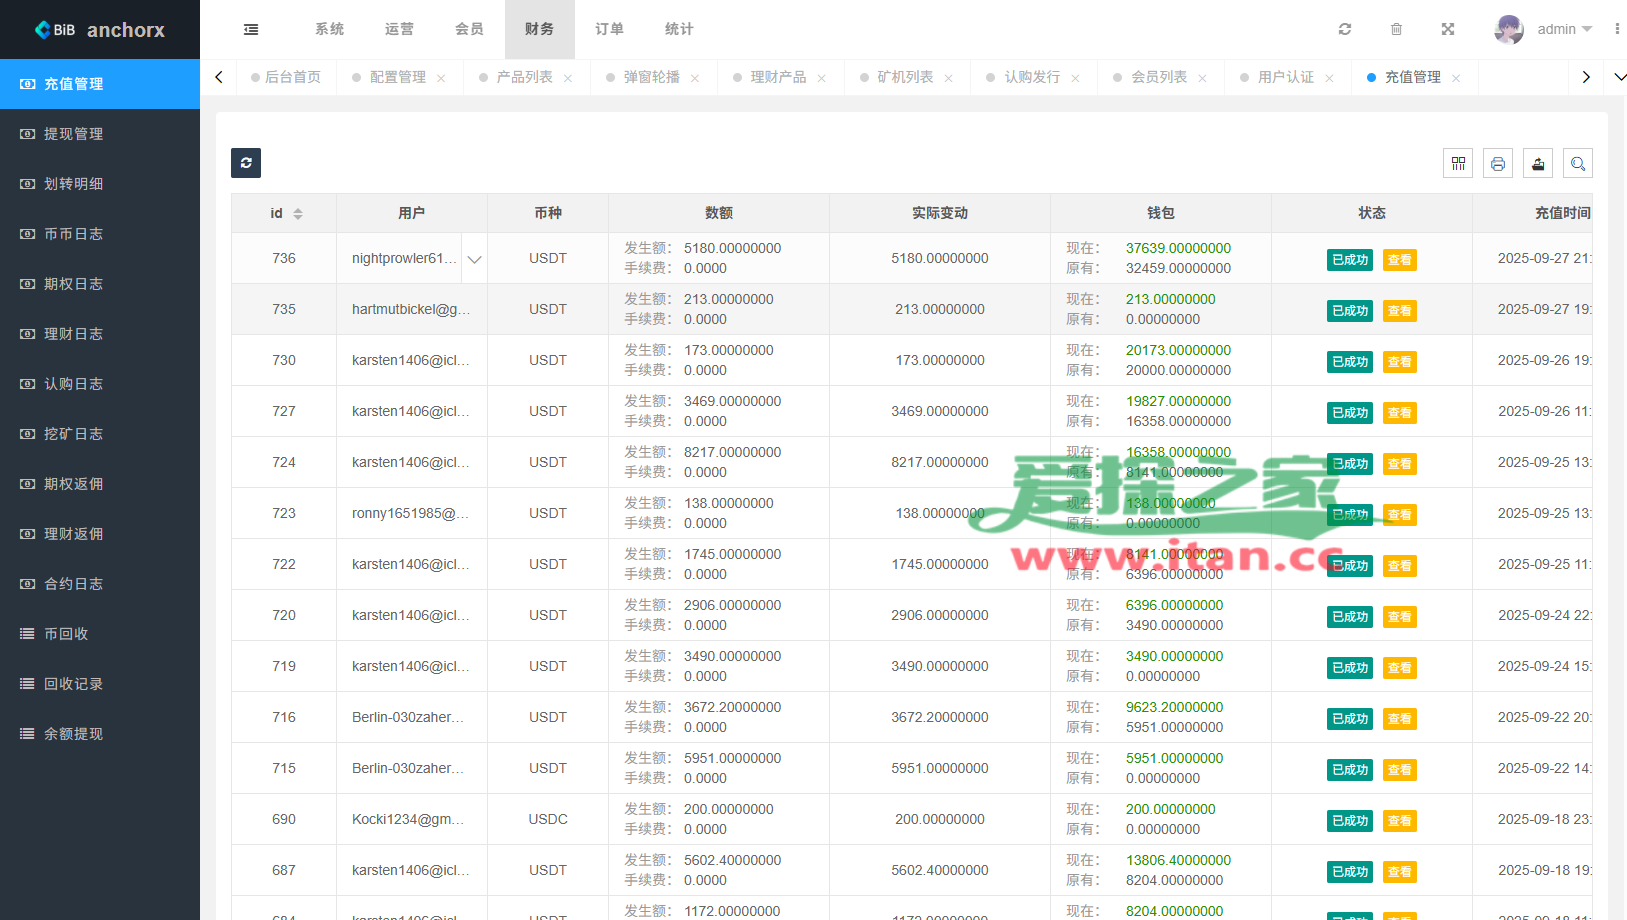Click 查看 button for record 736
Screen dimensions: 1627x920
(1399, 260)
